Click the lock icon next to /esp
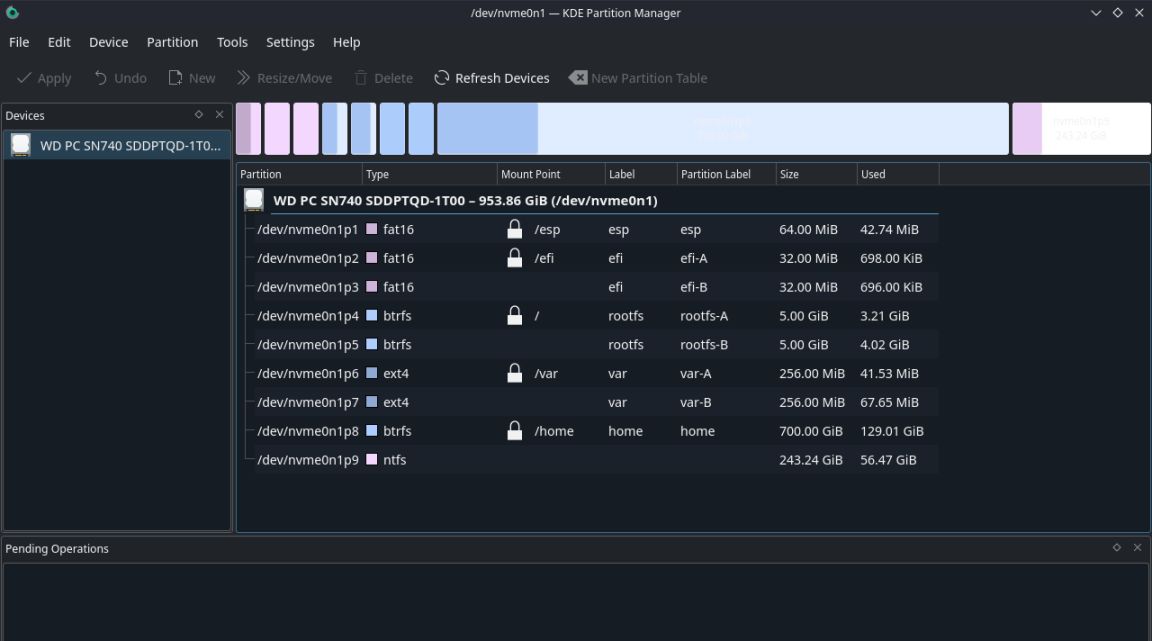The width and height of the screenshot is (1152, 641). [x=514, y=229]
